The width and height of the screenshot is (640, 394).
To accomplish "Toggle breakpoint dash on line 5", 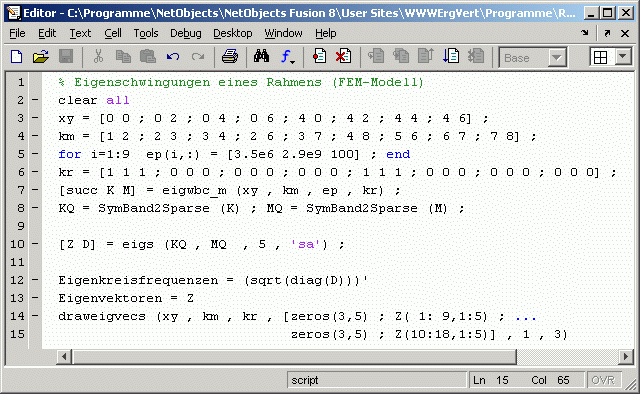I will 35,154.
